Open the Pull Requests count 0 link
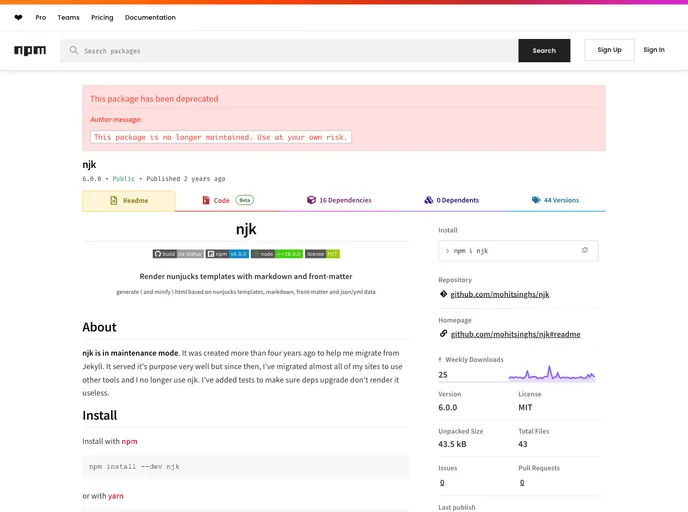The height and width of the screenshot is (512, 688). 522,483
